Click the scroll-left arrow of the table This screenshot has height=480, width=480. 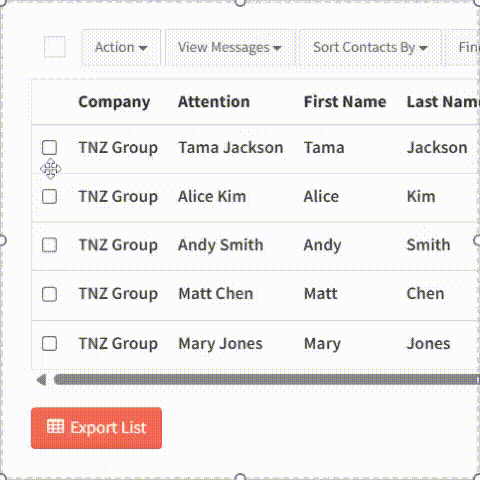[42, 380]
